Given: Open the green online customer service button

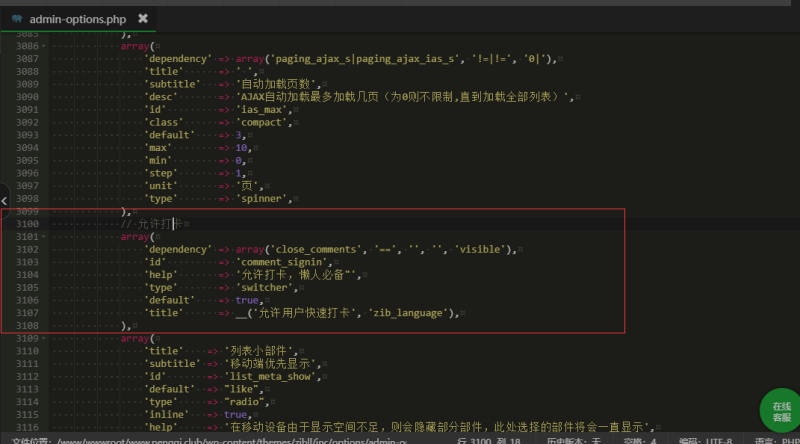Looking at the screenshot, I should coord(780,411).
